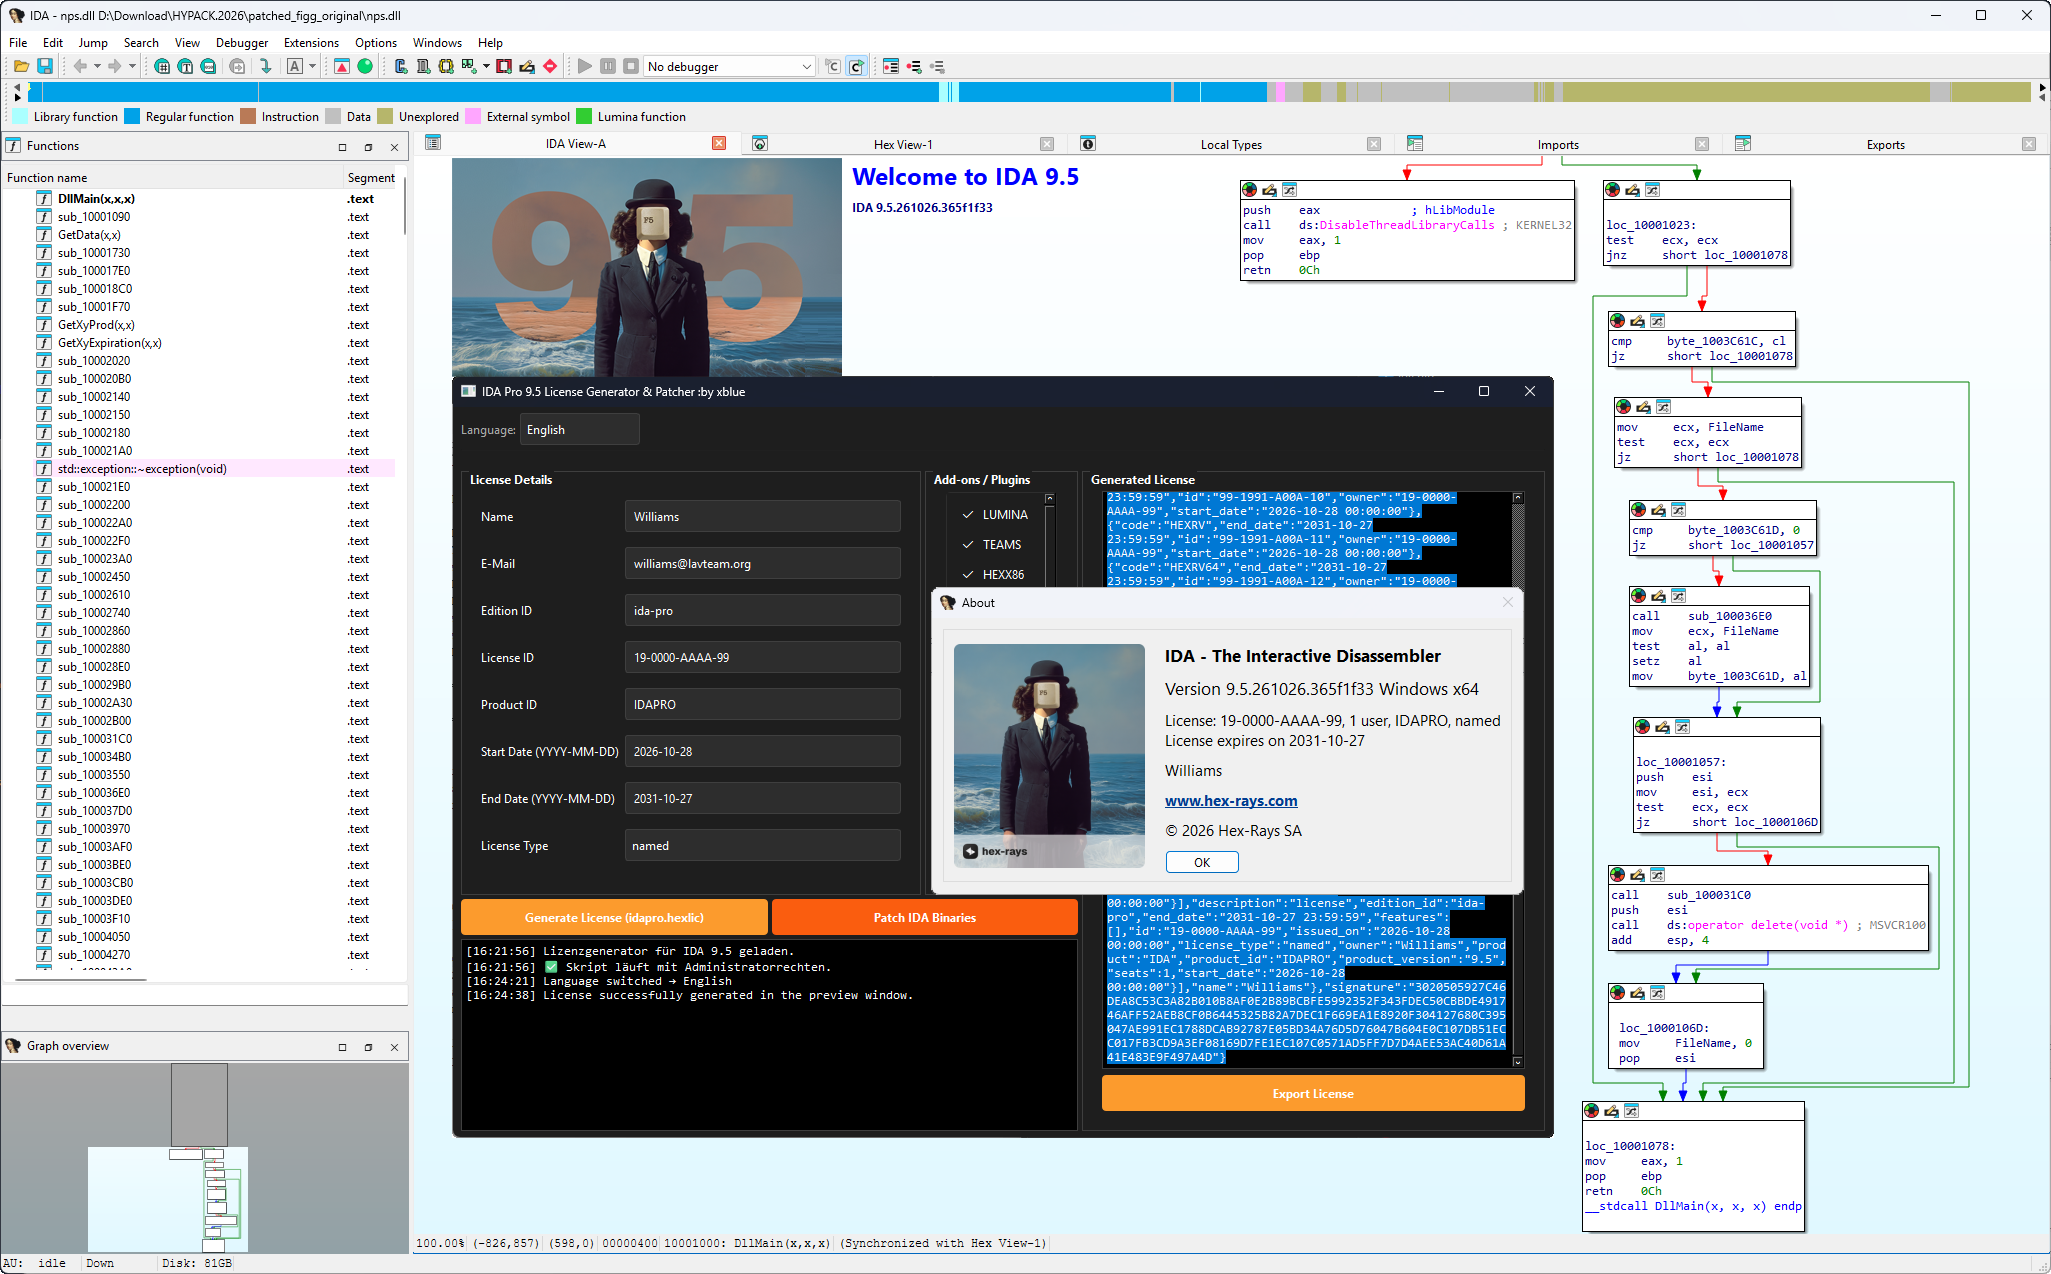This screenshot has height=1274, width=2051.
Task: Switch to the Imports tab
Action: click(1558, 144)
